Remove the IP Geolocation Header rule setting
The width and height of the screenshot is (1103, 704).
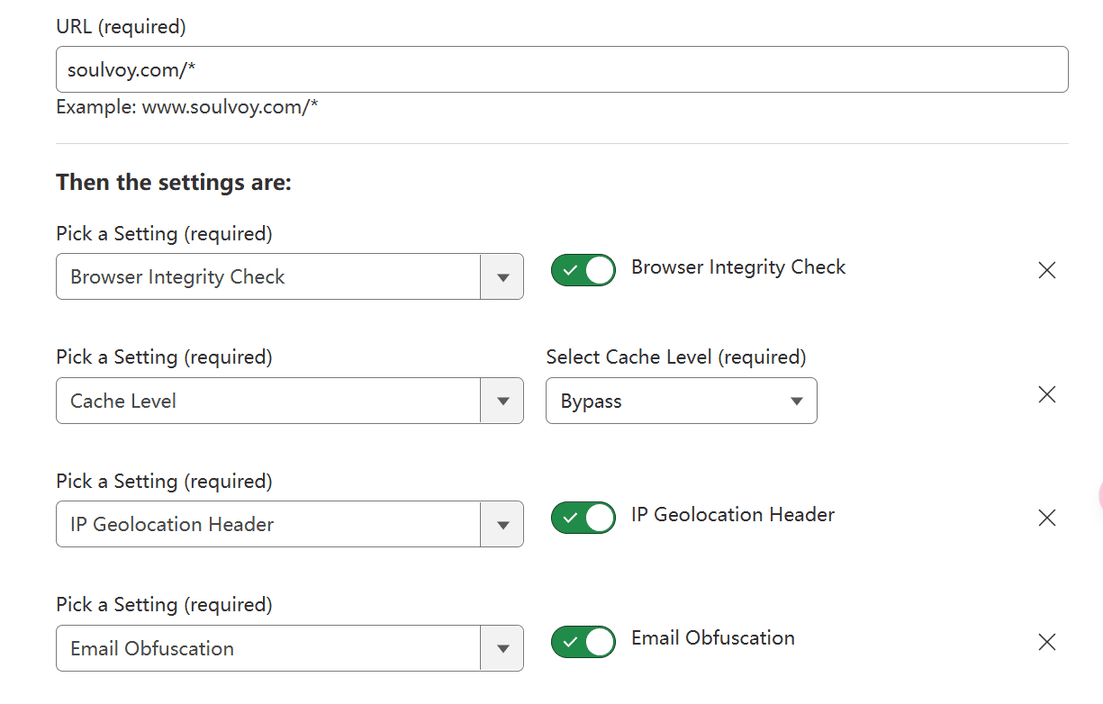[1046, 517]
